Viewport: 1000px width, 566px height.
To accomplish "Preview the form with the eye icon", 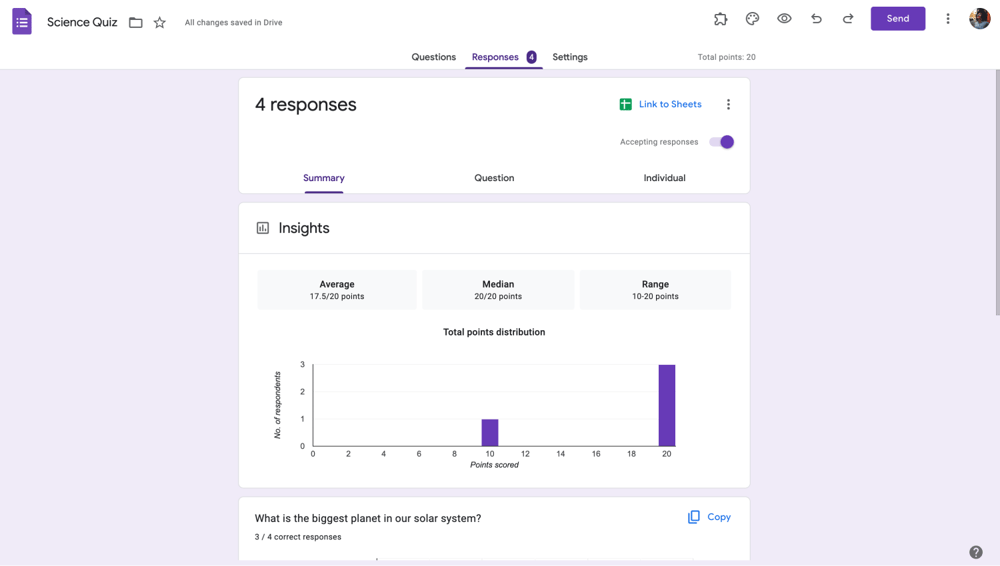I will click(x=784, y=19).
